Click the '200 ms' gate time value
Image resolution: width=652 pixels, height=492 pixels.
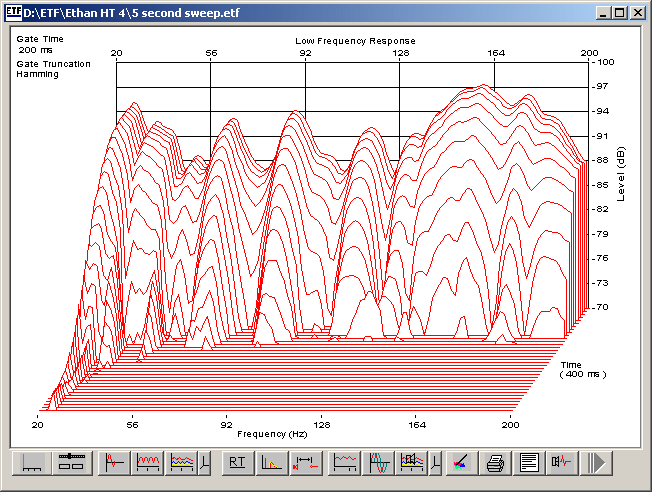tap(35, 50)
